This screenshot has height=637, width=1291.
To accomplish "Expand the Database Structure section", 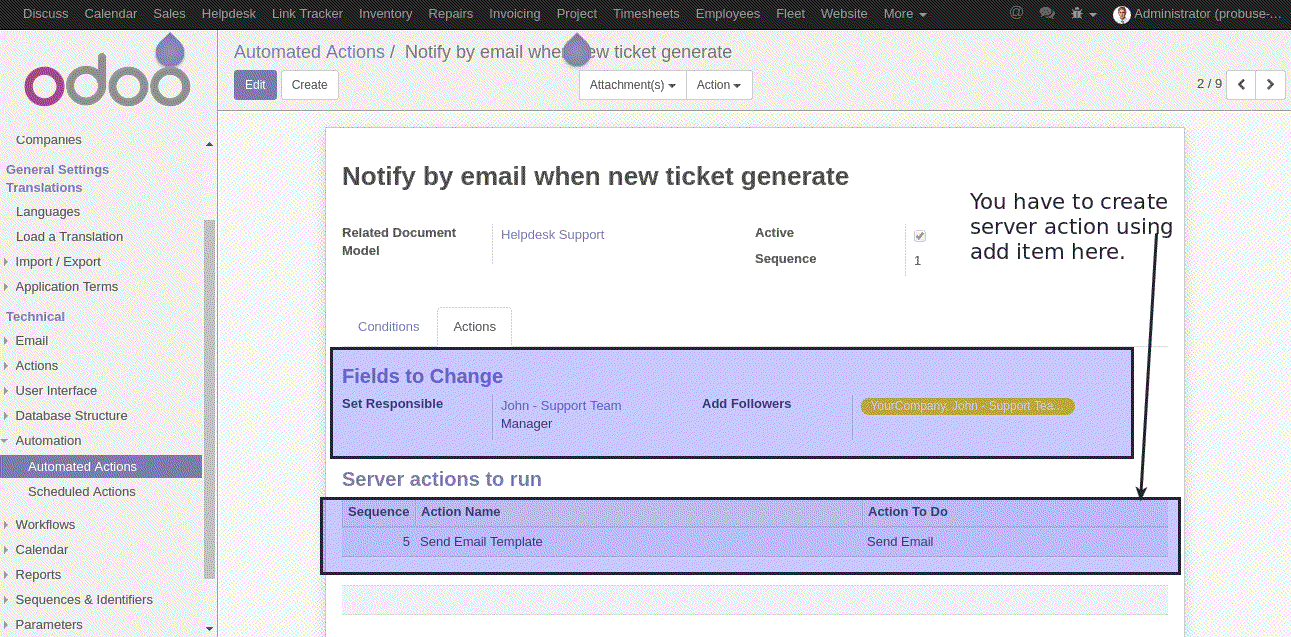I will (x=71, y=415).
